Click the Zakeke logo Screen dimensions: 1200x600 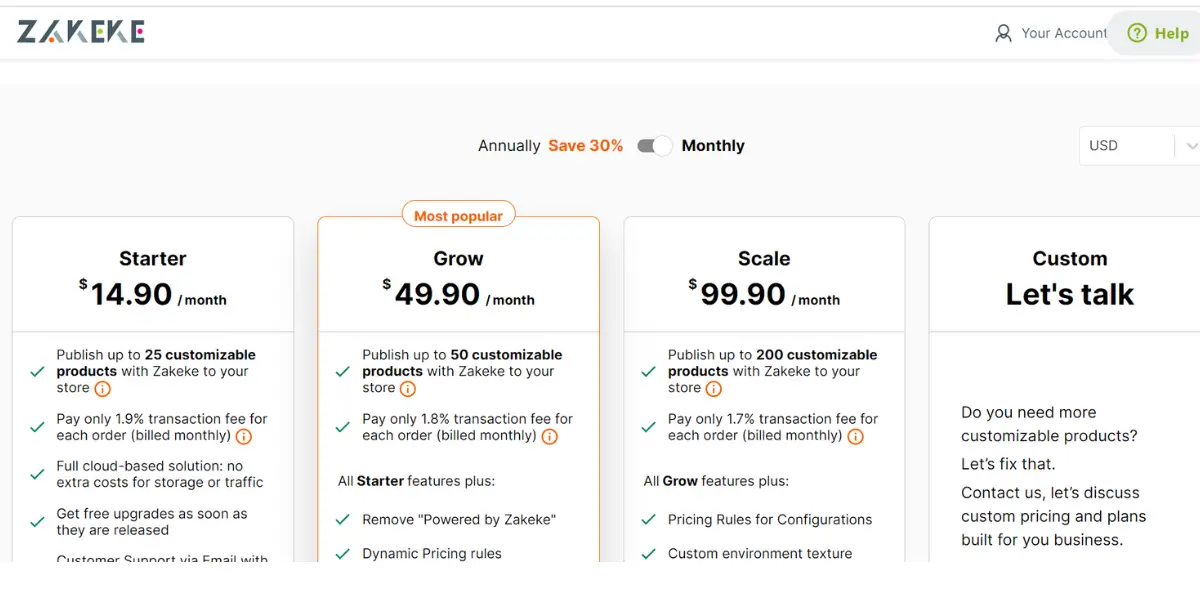[x=81, y=32]
